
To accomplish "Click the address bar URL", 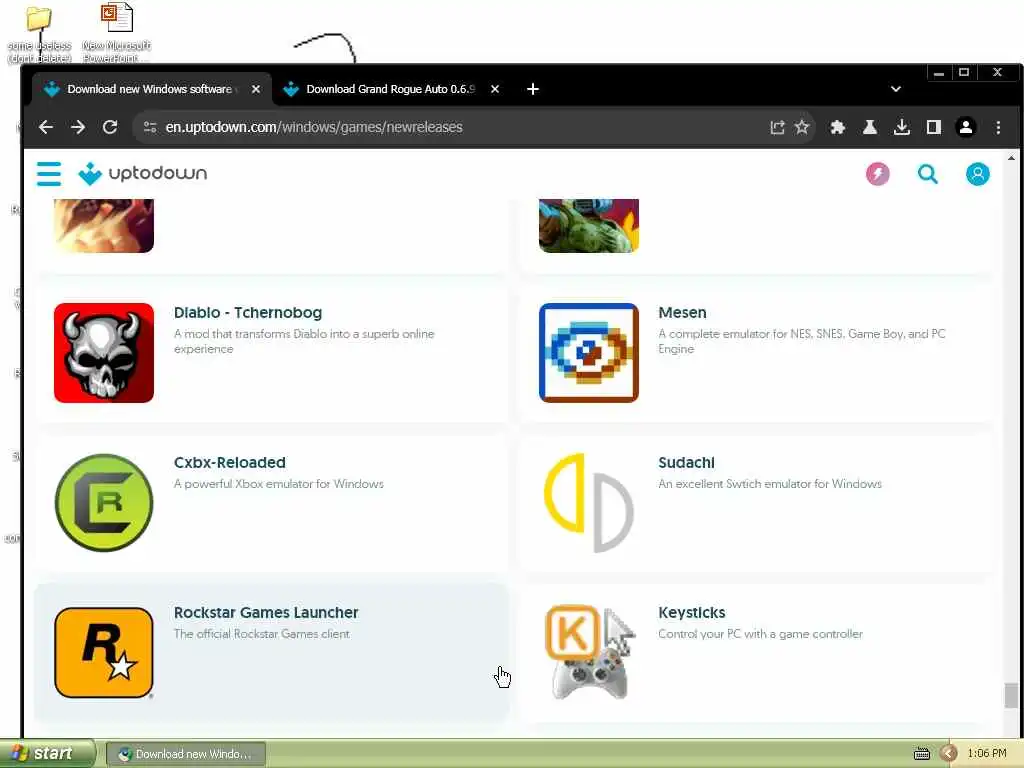I will tap(314, 127).
